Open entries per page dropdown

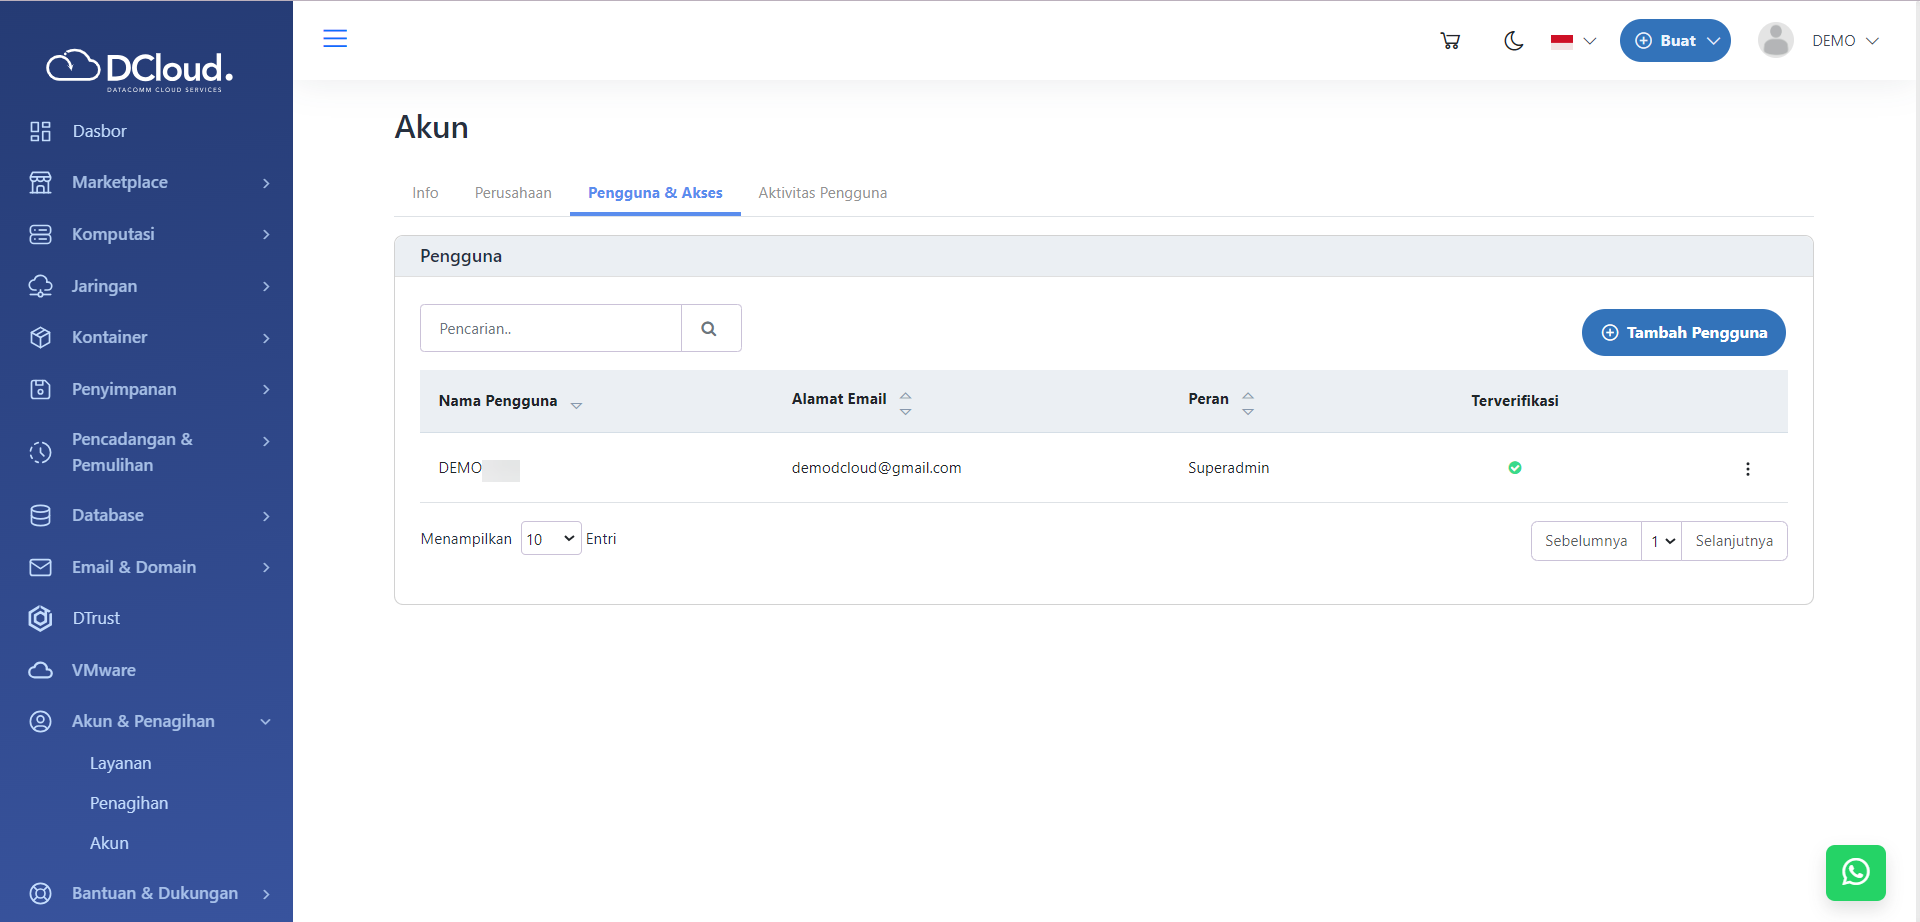[x=550, y=539]
